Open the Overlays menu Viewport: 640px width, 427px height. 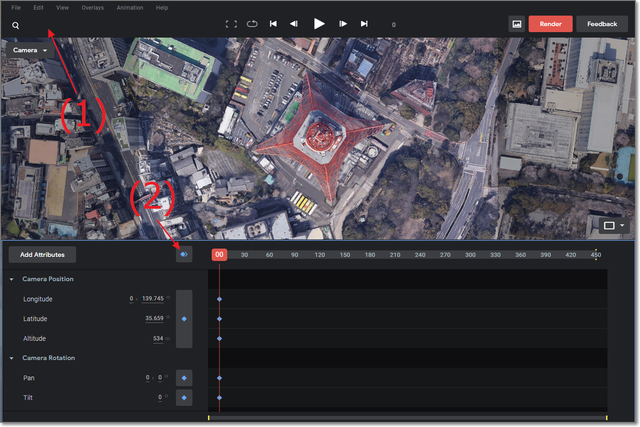coord(92,7)
